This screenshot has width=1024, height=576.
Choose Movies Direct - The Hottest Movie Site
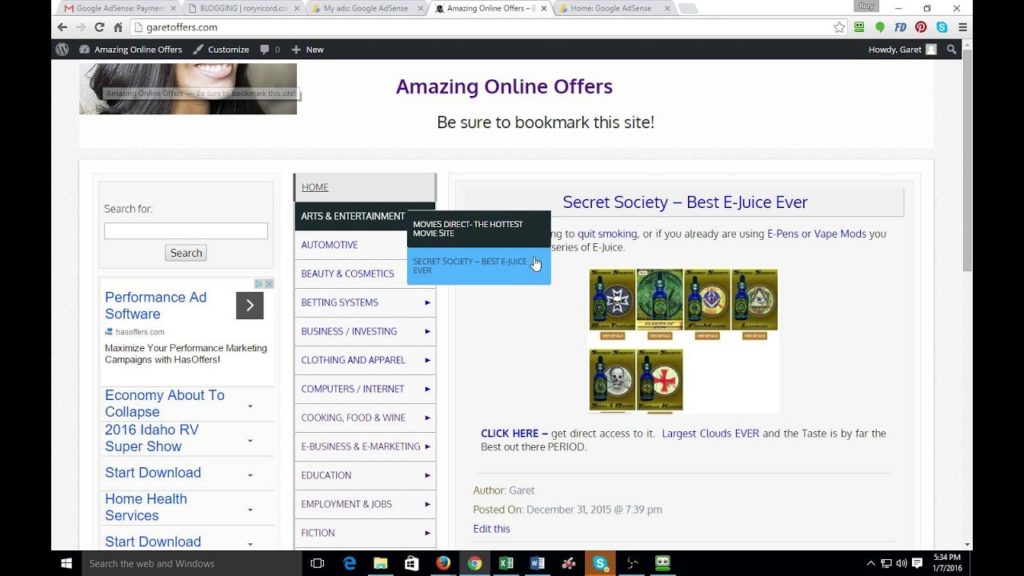tap(479, 229)
